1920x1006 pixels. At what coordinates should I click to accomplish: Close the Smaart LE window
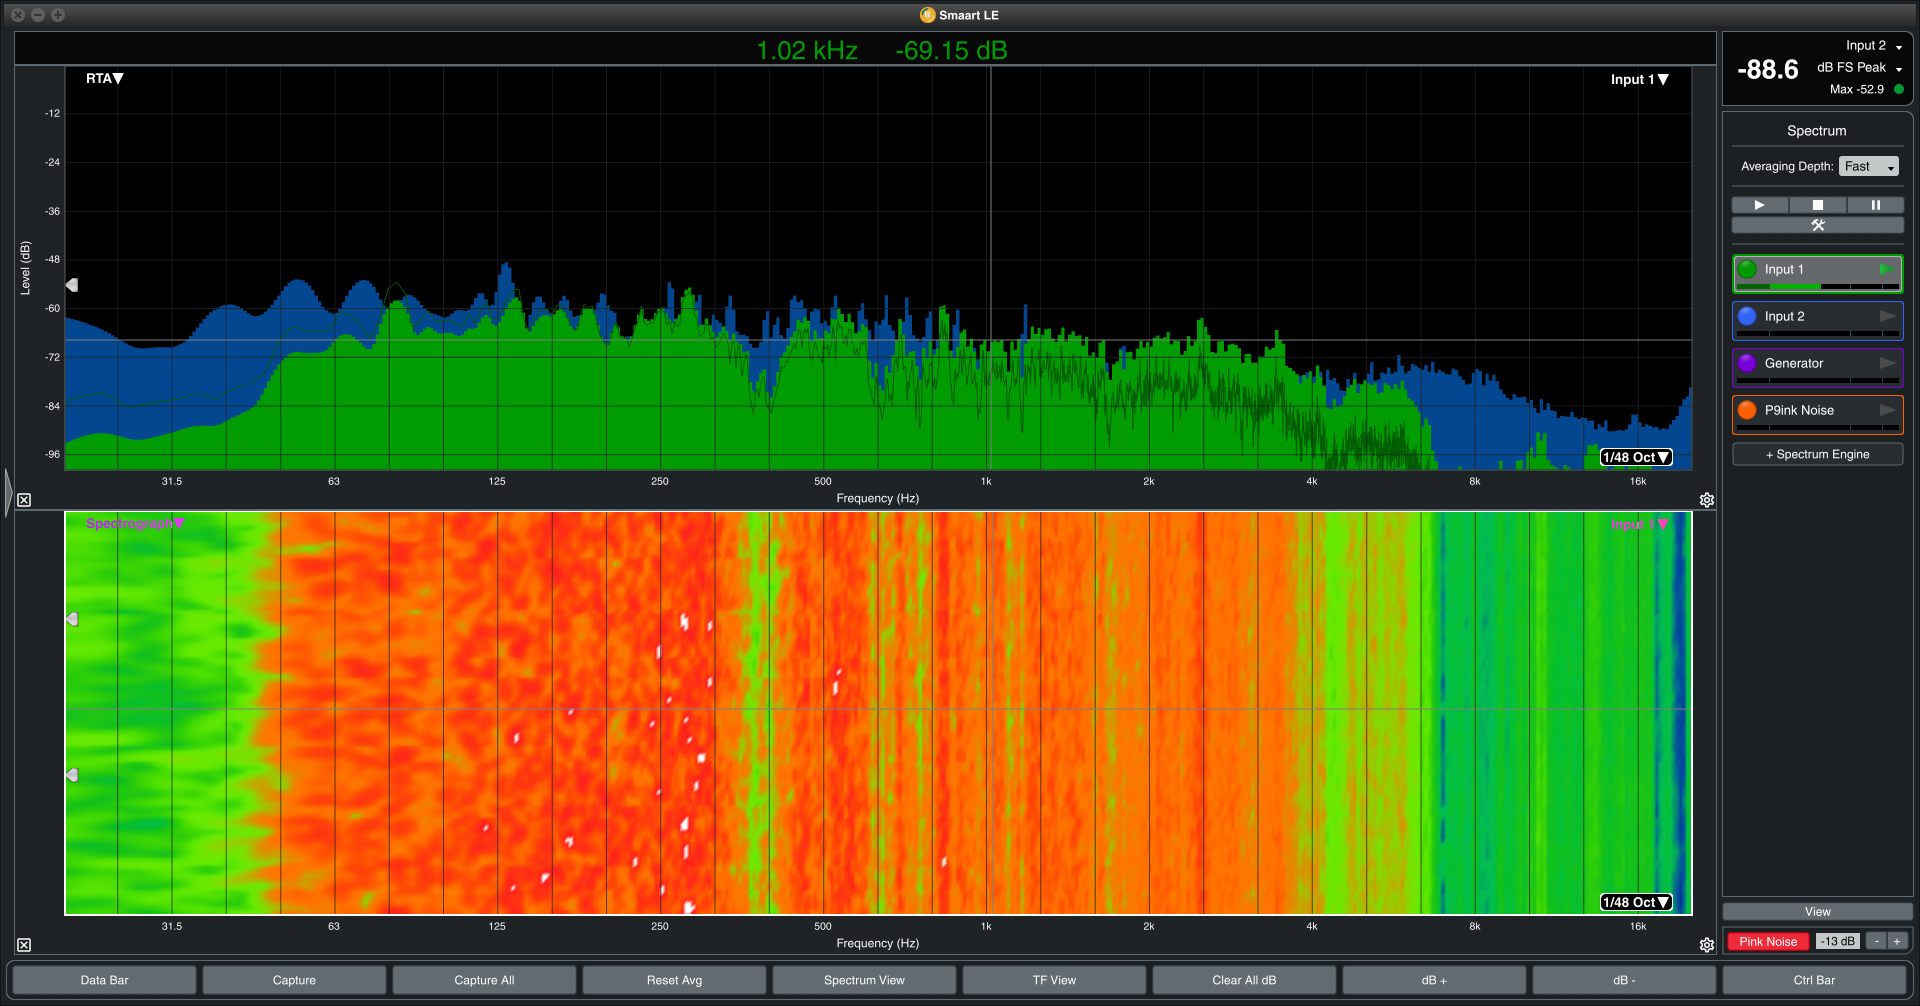click(18, 15)
